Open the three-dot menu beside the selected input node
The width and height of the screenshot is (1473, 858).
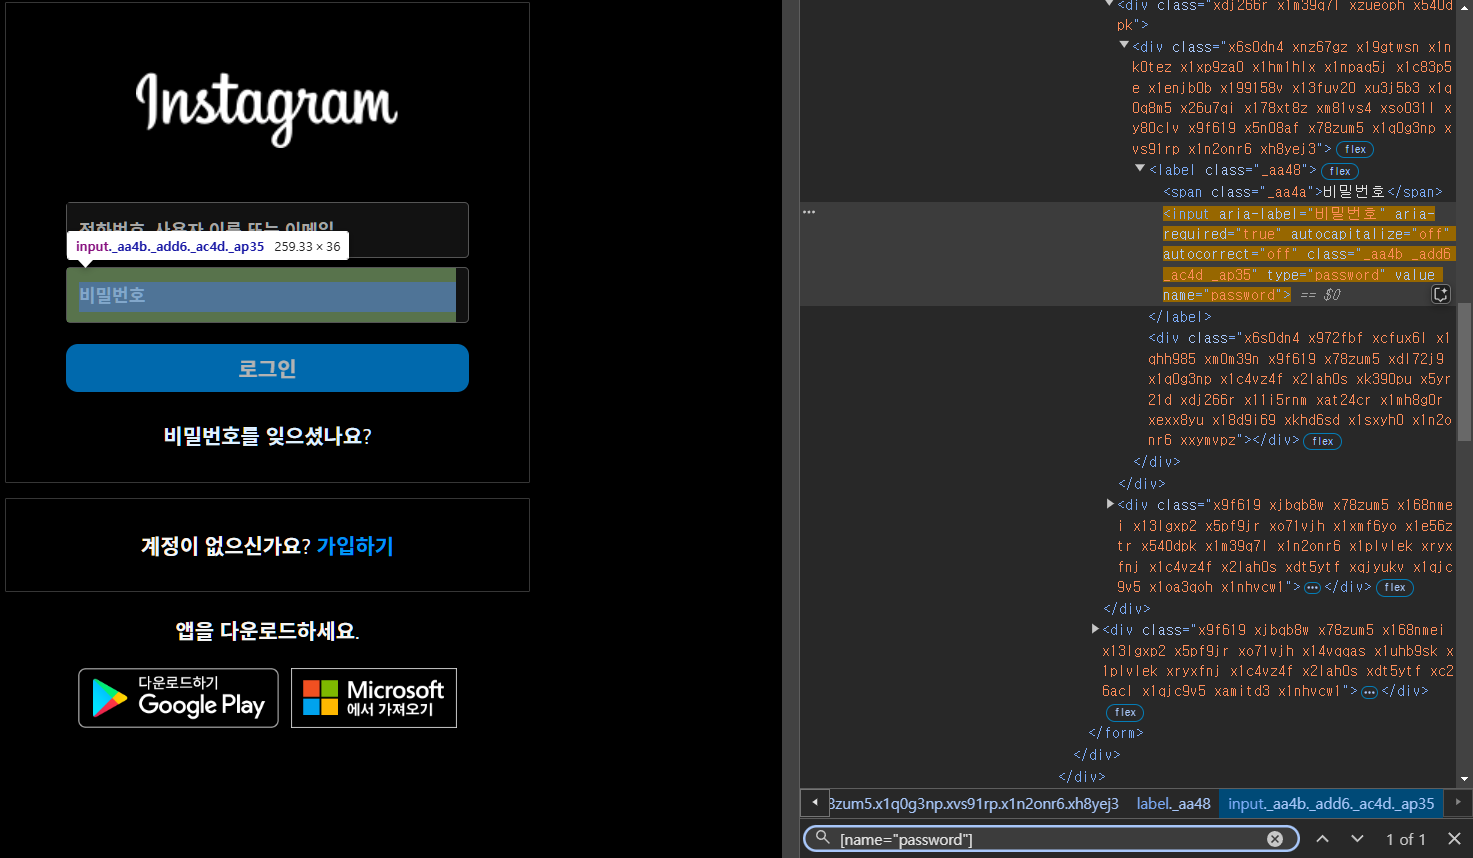pos(809,212)
